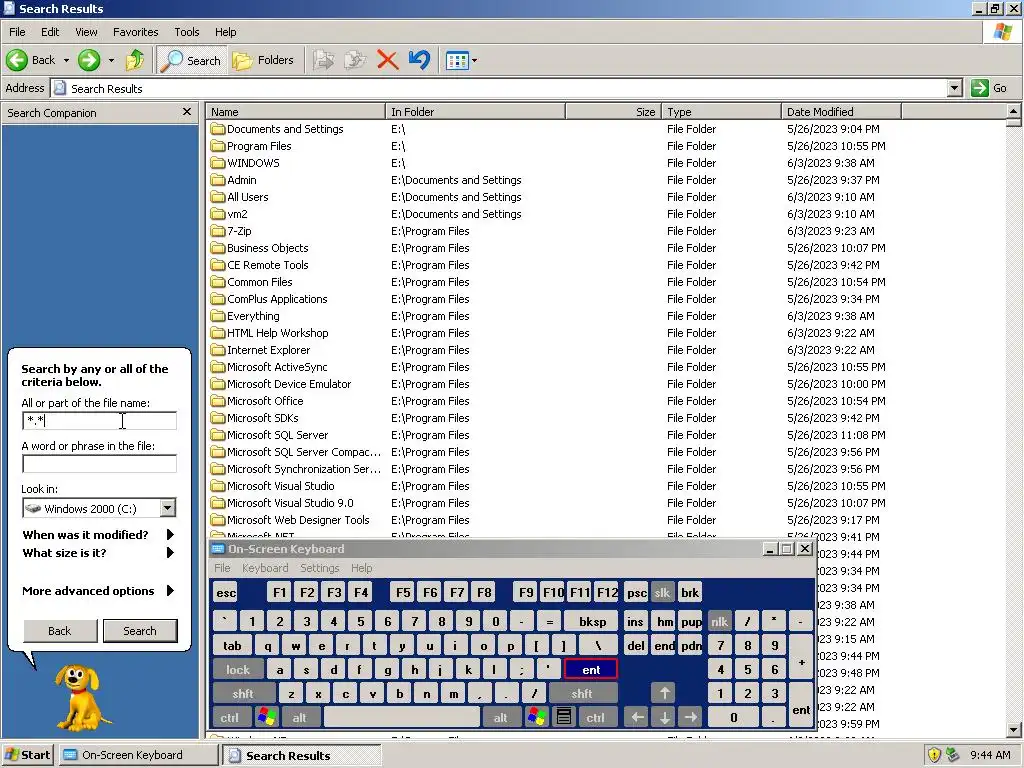This screenshot has width=1024, height=768.
Task: Open the File menu in Explorer
Action: coord(17,32)
